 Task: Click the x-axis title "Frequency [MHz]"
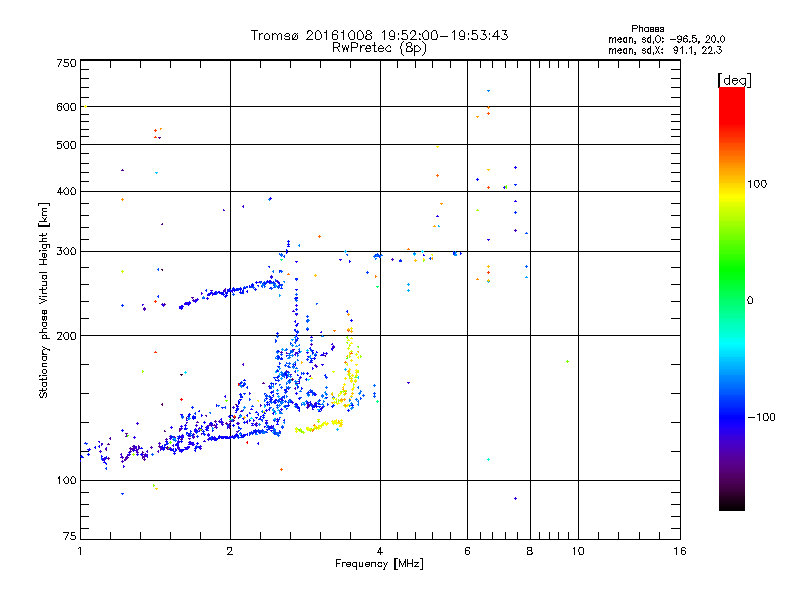coord(379,564)
